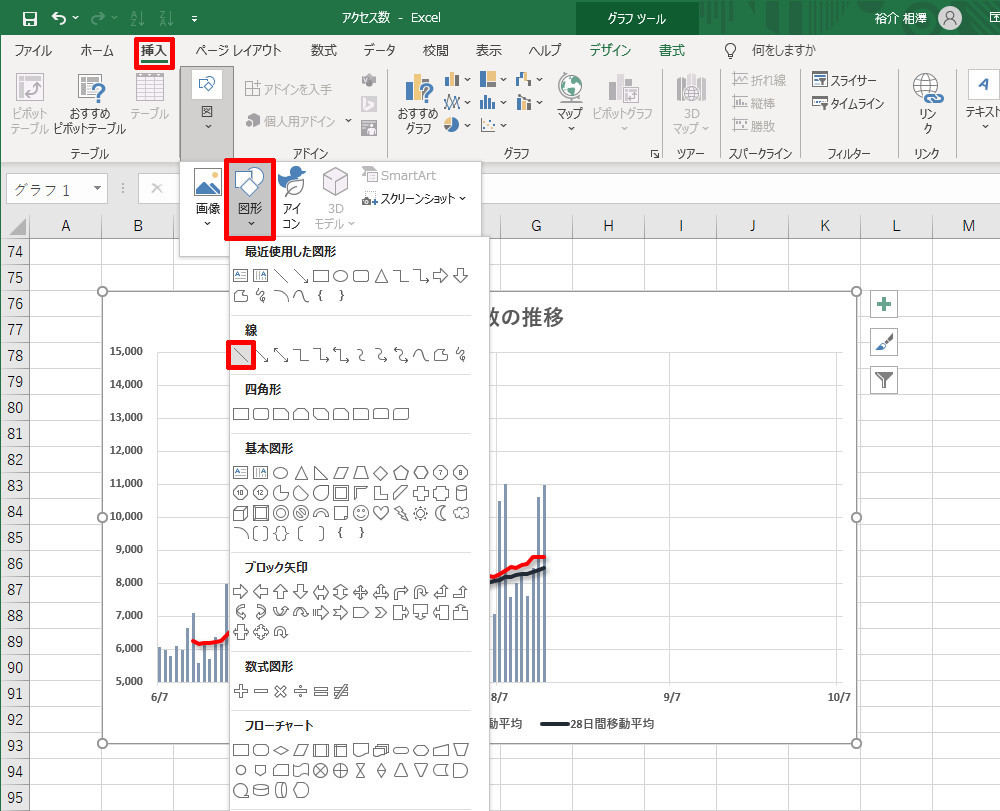Open the chart 書式 tab
The image size is (1000, 811).
click(x=672, y=50)
